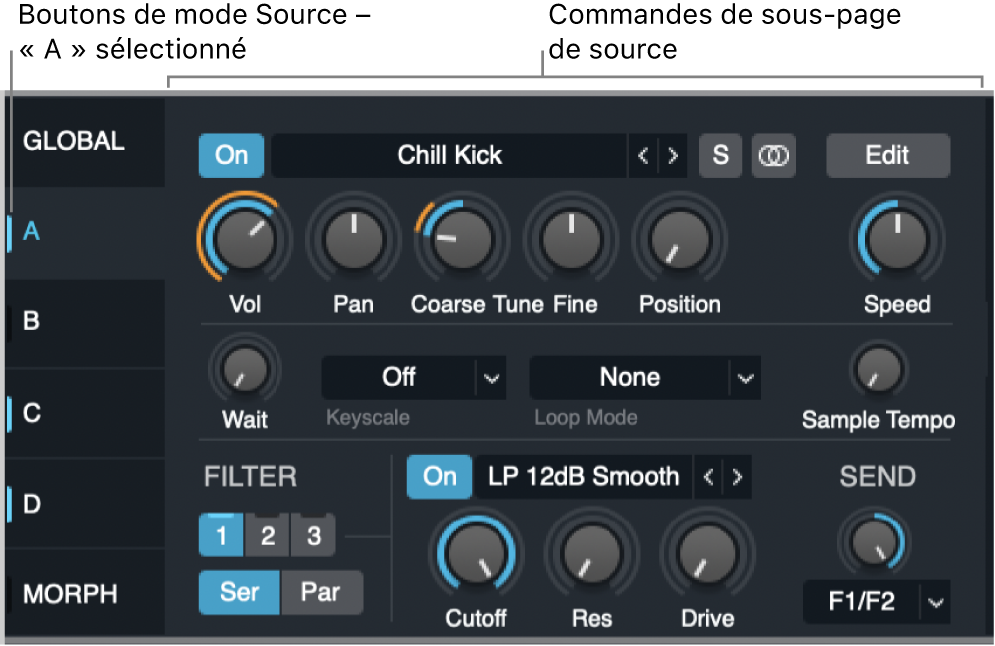The width and height of the screenshot is (995, 646).
Task: Click the SEND level knob
Action: point(876,543)
